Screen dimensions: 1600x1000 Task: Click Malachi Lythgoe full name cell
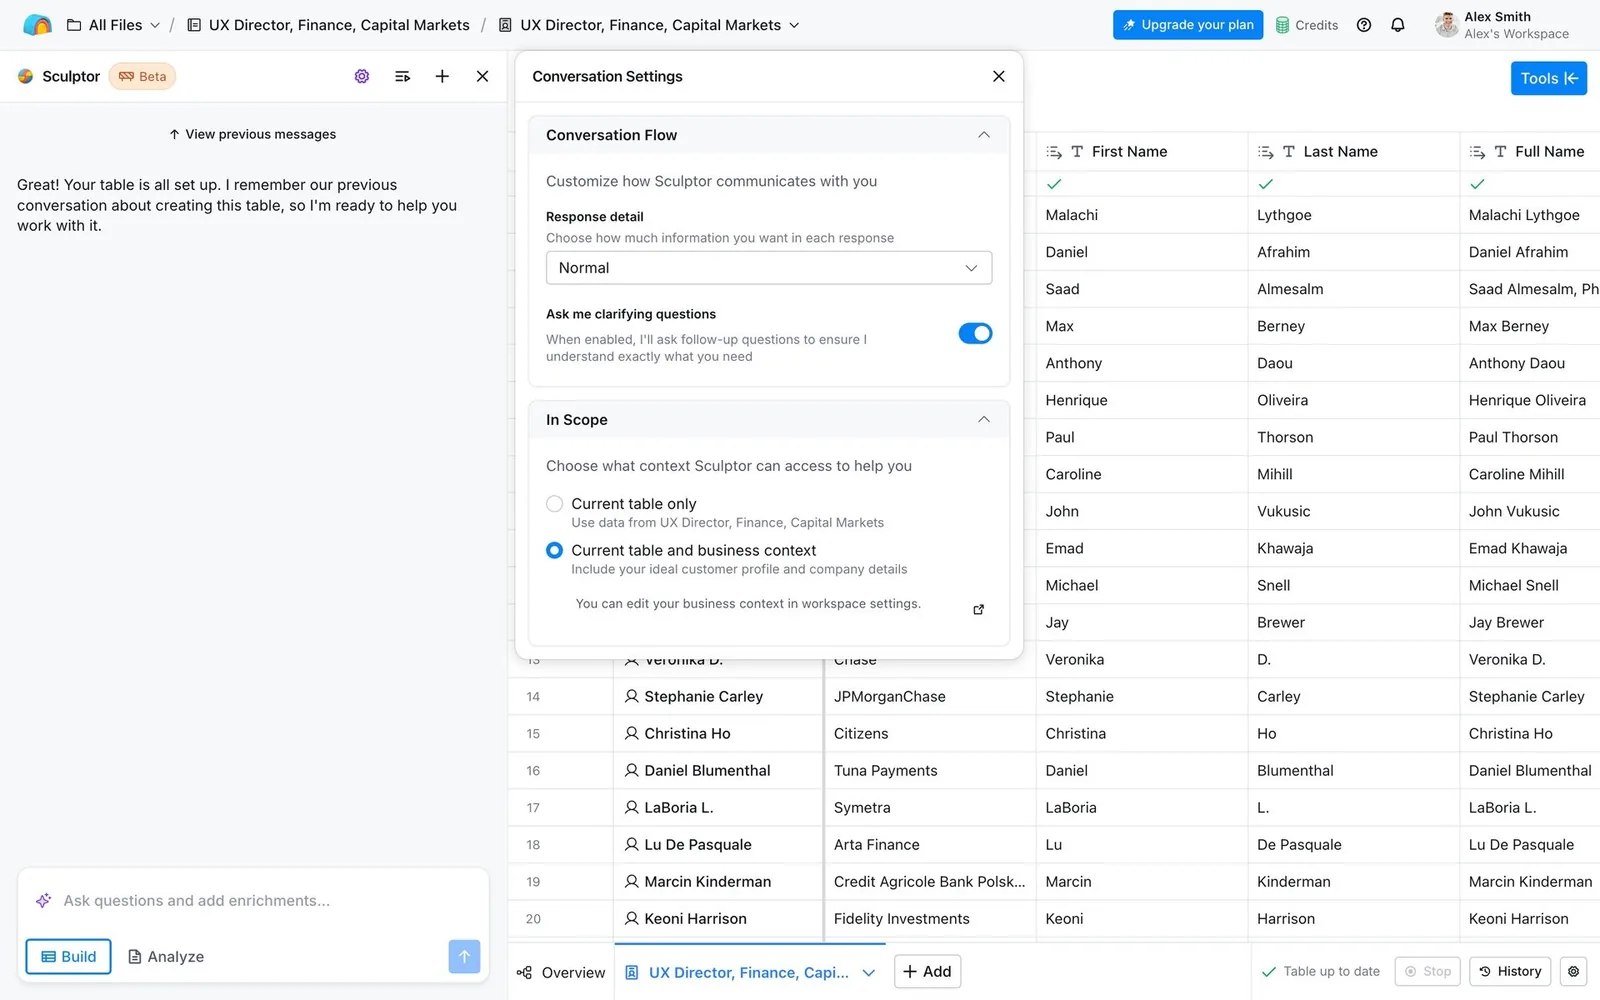[x=1530, y=215]
